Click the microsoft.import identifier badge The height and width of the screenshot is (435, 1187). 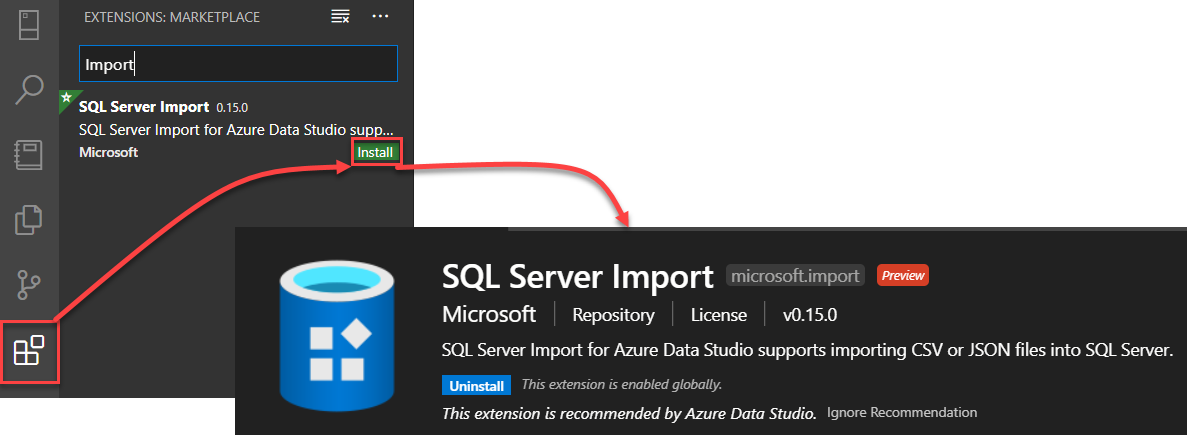[x=794, y=275]
